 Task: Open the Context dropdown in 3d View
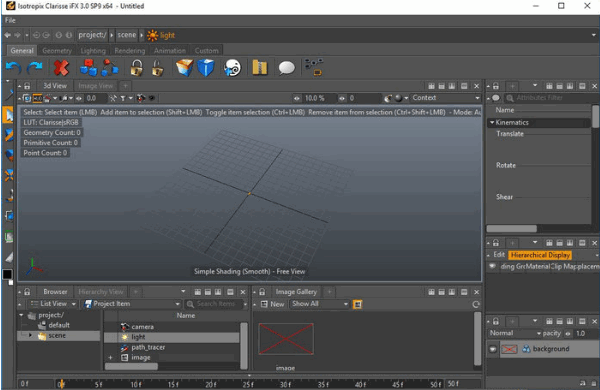point(446,98)
